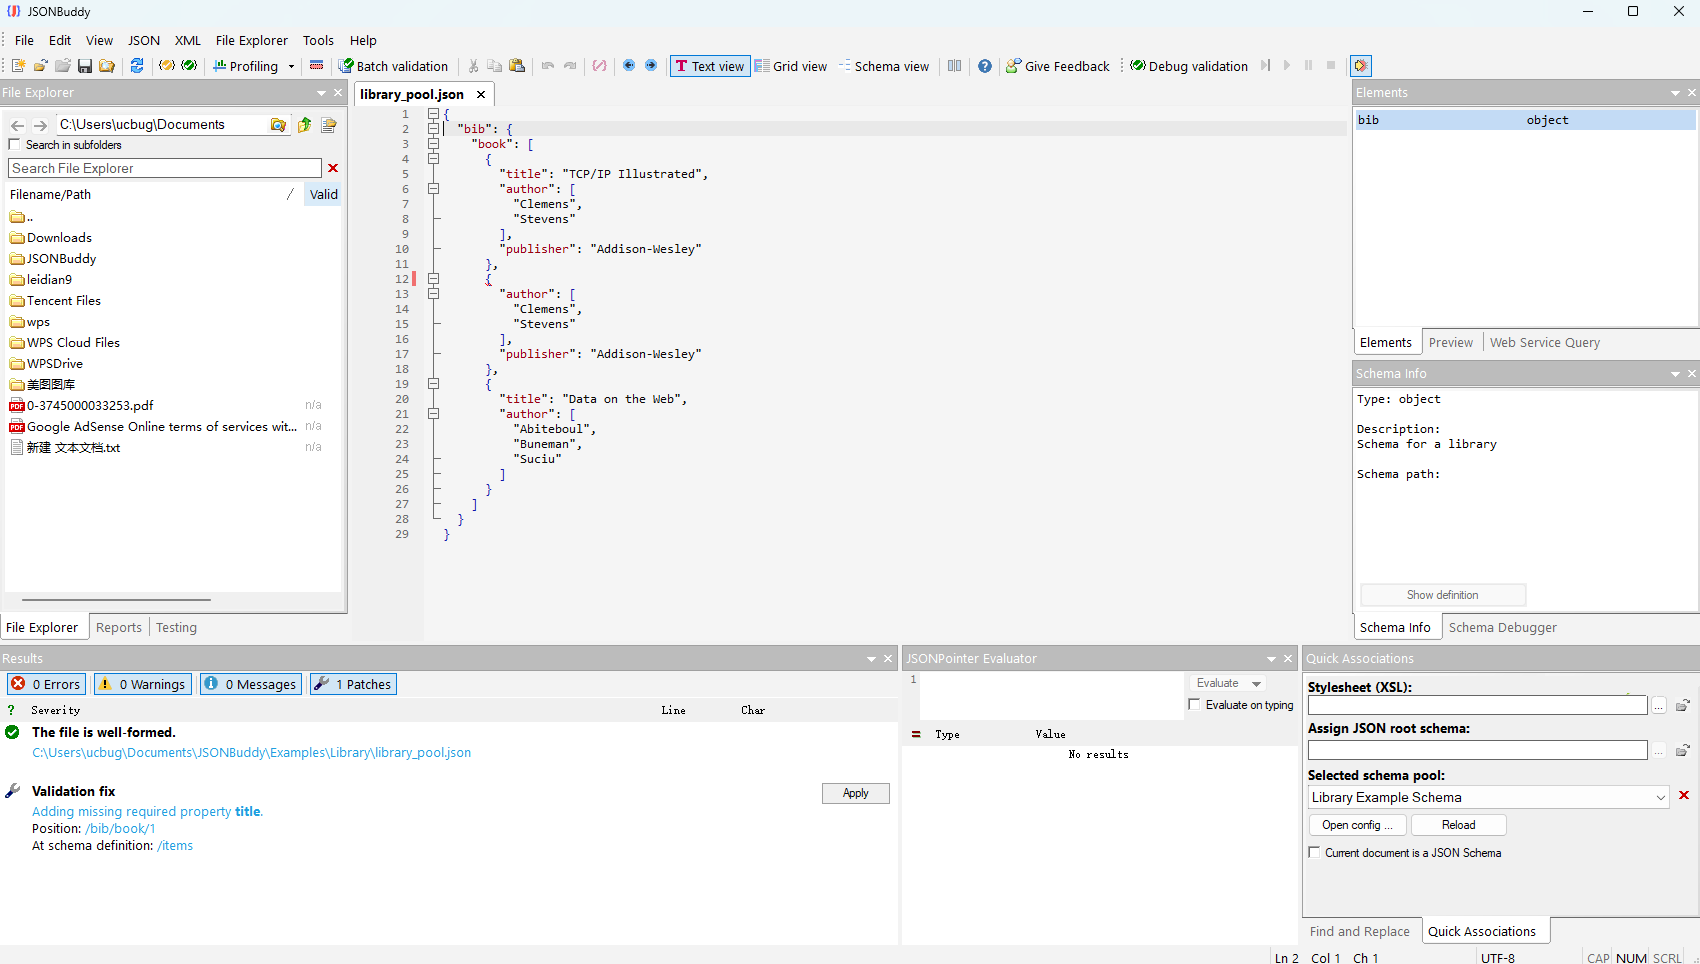Click the paste clipboard icon
Viewport: 1700px width, 964px height.
tap(517, 66)
